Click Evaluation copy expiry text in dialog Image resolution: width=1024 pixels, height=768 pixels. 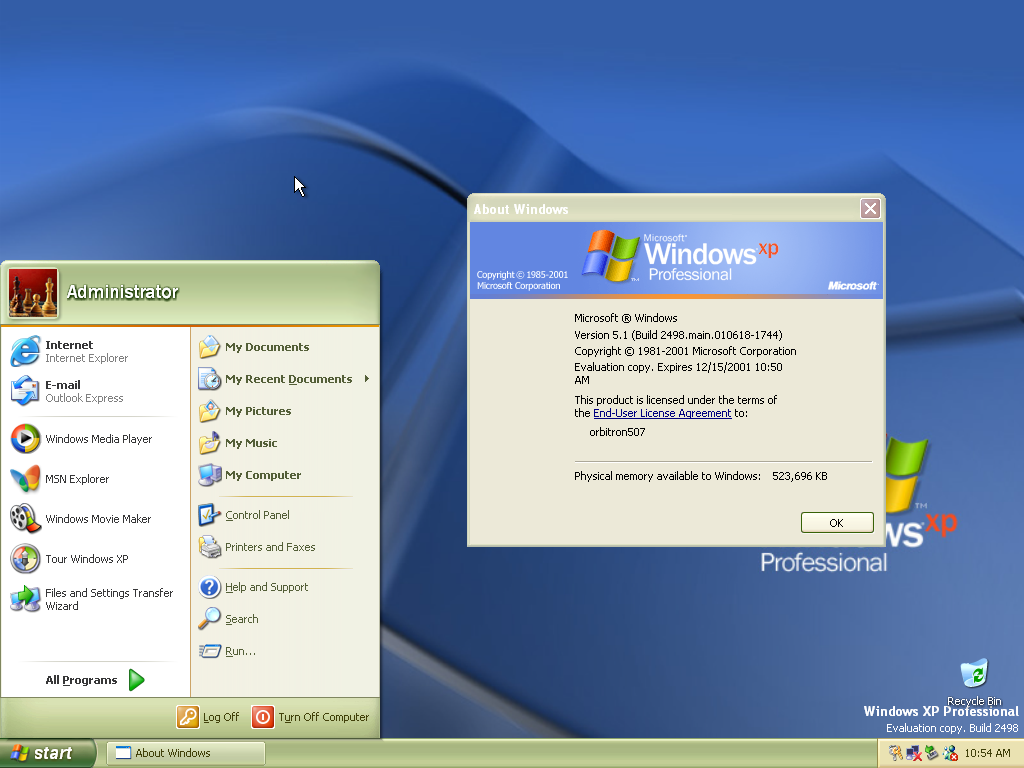point(678,374)
